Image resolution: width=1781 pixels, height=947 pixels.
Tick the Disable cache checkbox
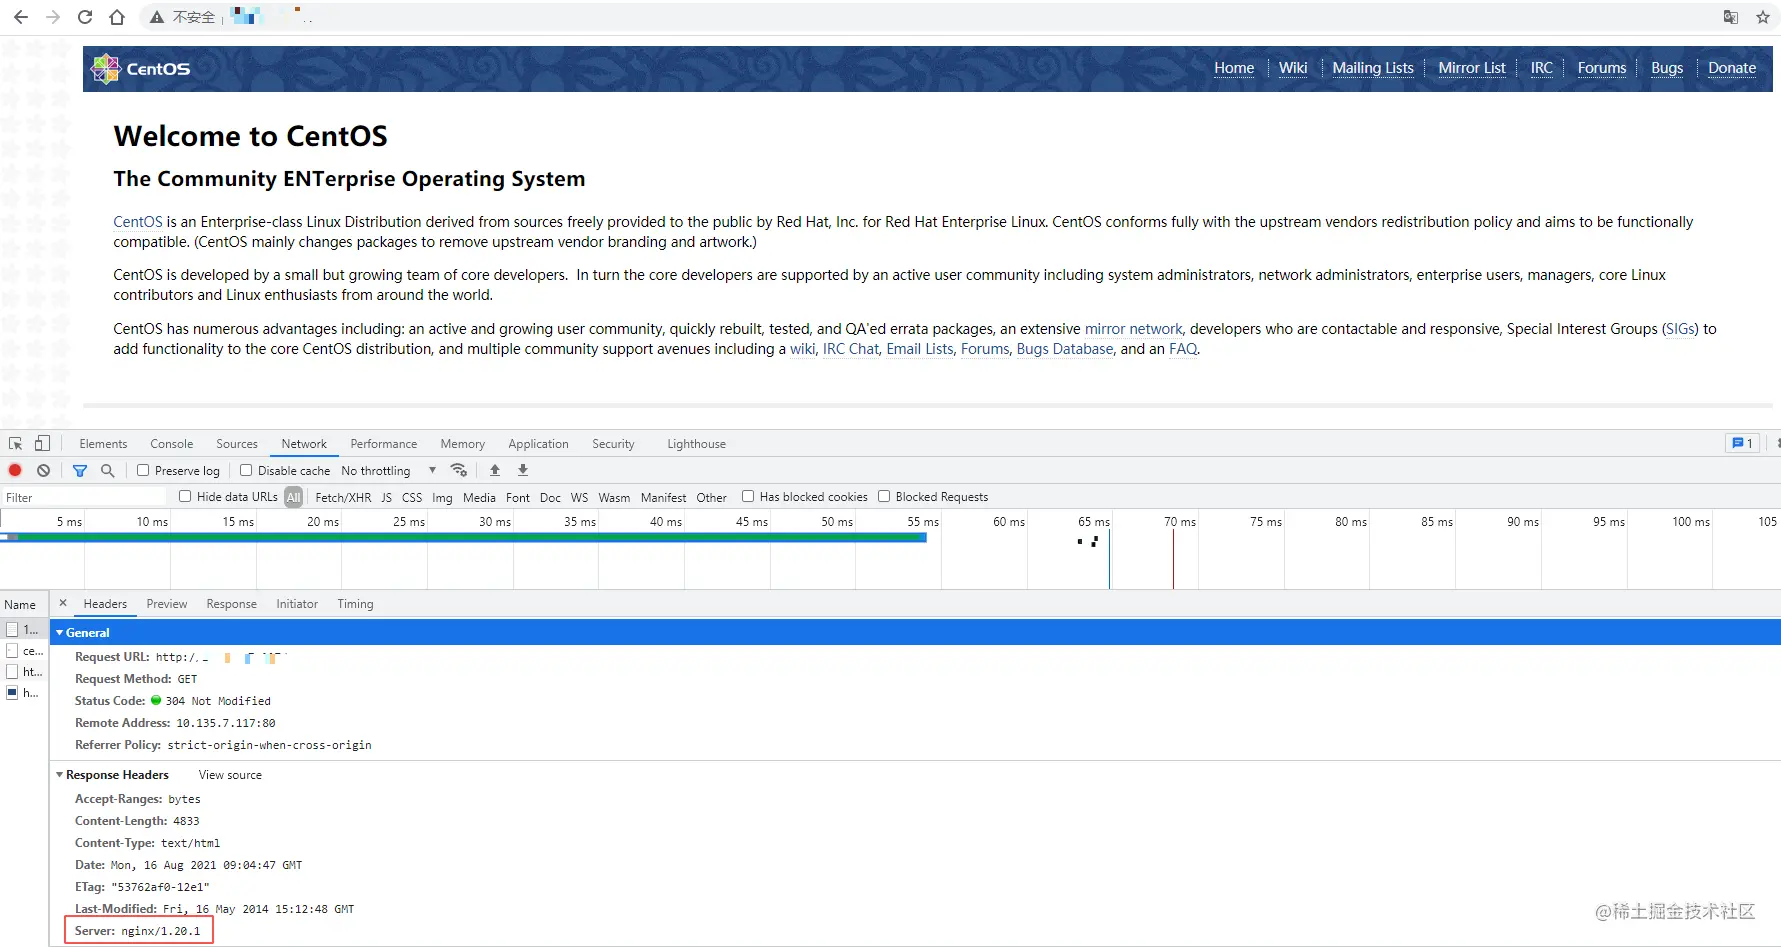[246, 470]
